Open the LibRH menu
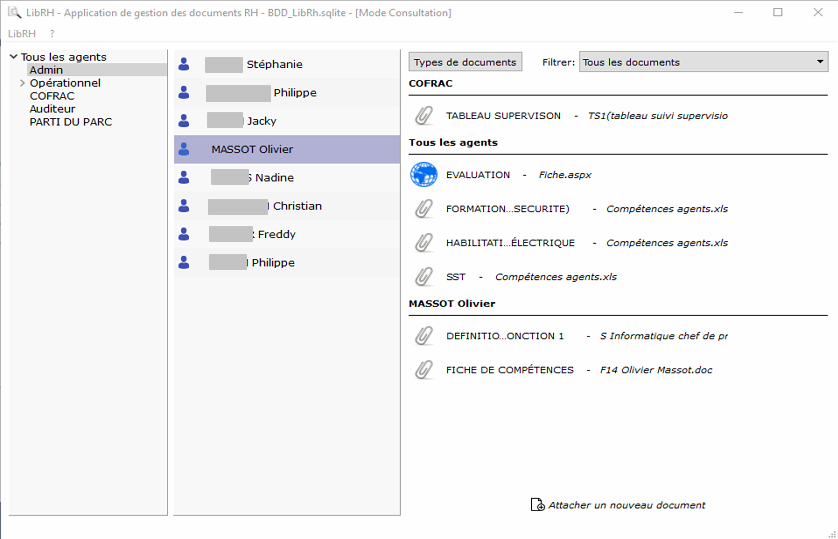Image resolution: width=838 pixels, height=539 pixels. point(22,34)
